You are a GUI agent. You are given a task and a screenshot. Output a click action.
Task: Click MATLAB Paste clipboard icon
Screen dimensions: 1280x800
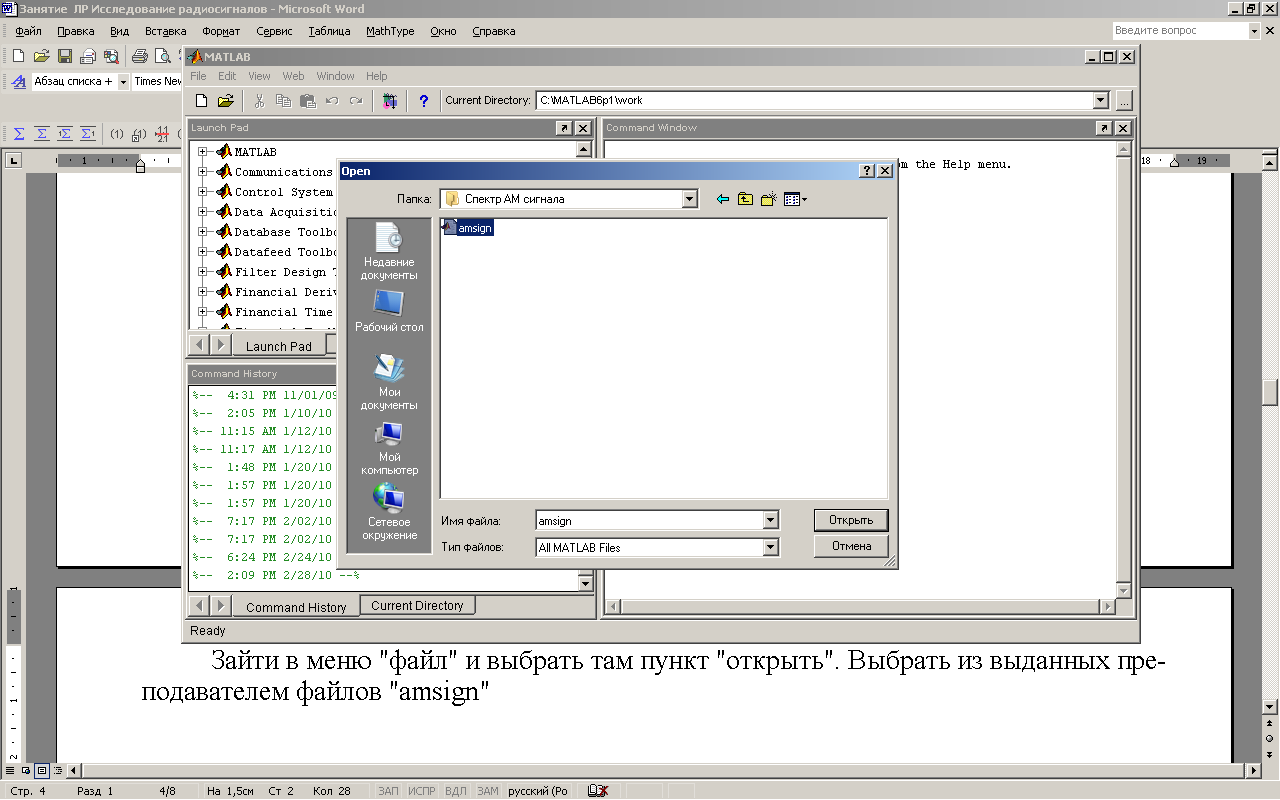click(x=307, y=101)
